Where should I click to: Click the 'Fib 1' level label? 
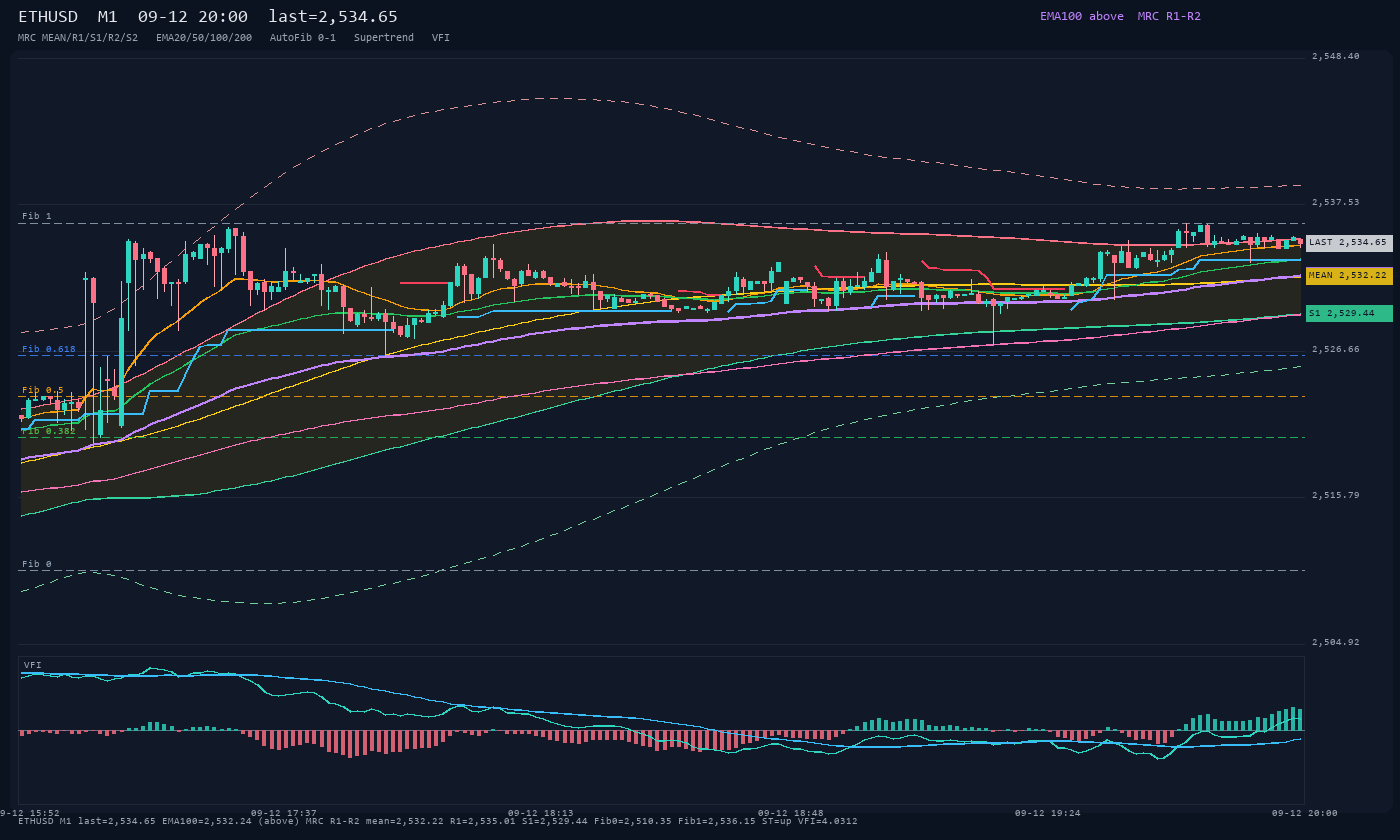click(37, 217)
